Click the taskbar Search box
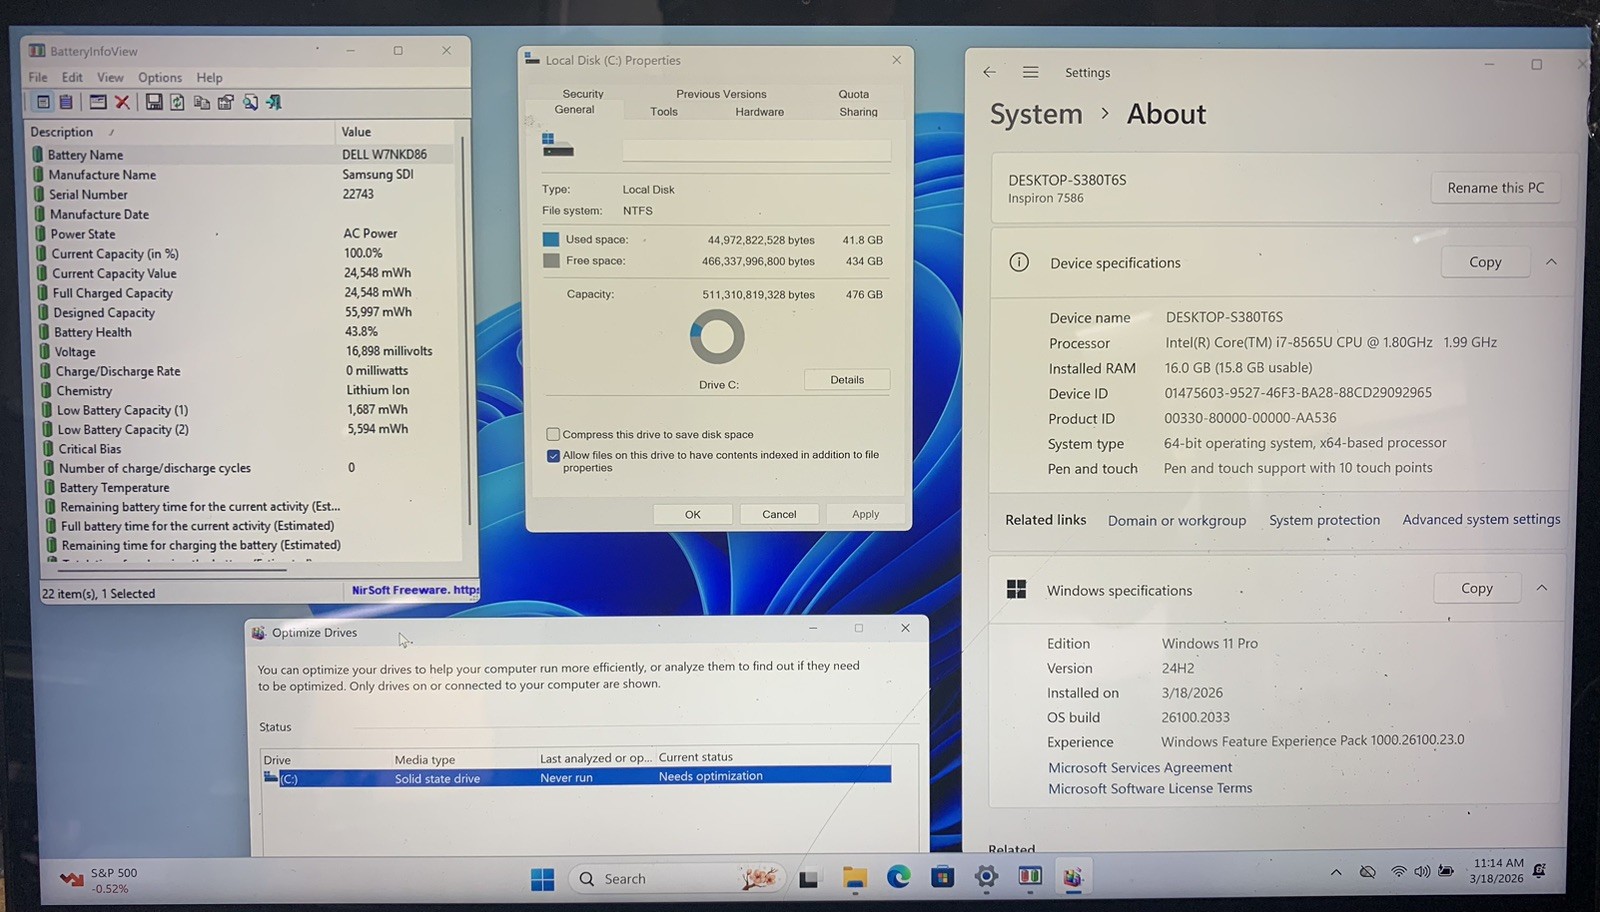Screen dimensions: 1600x912 [678, 879]
